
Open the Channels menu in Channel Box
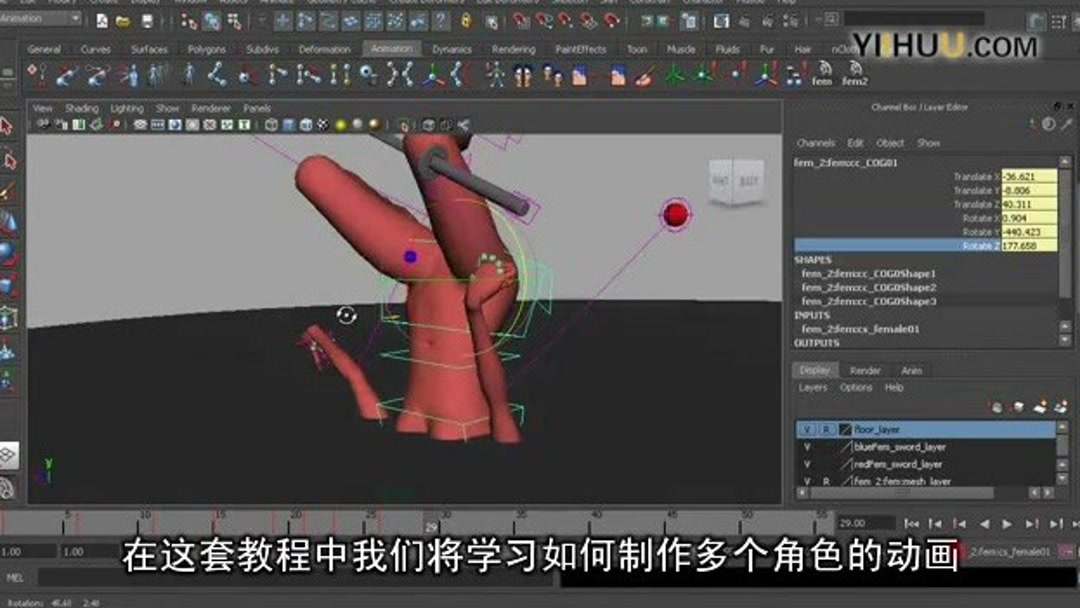815,141
